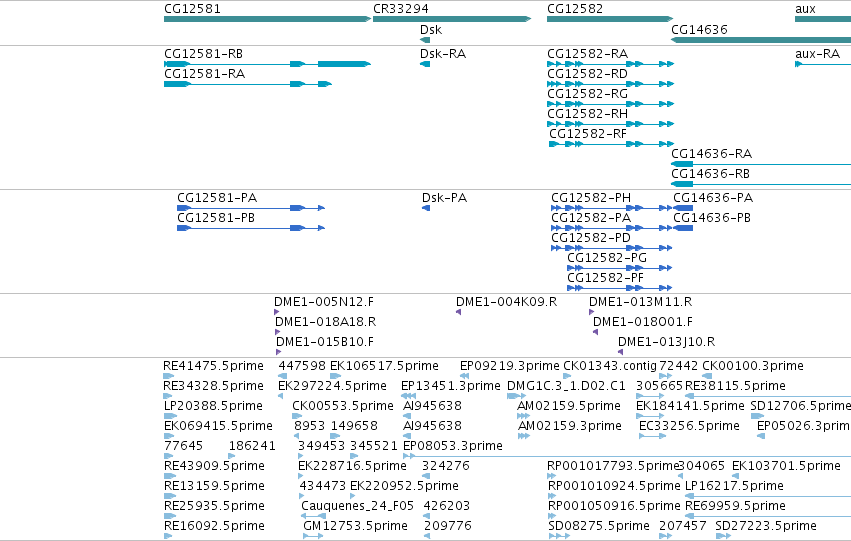This screenshot has height=541, width=851.
Task: Click the Dsk-RA transcript label
Action: pyautogui.click(x=443, y=54)
